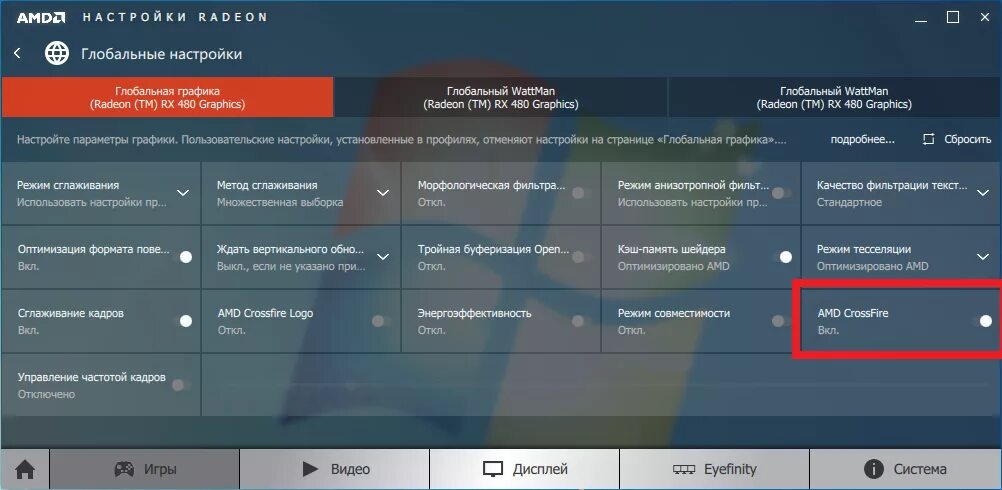Click Оптимизировано AMD under Кэш-память шейдера

pyautogui.click(x=673, y=266)
